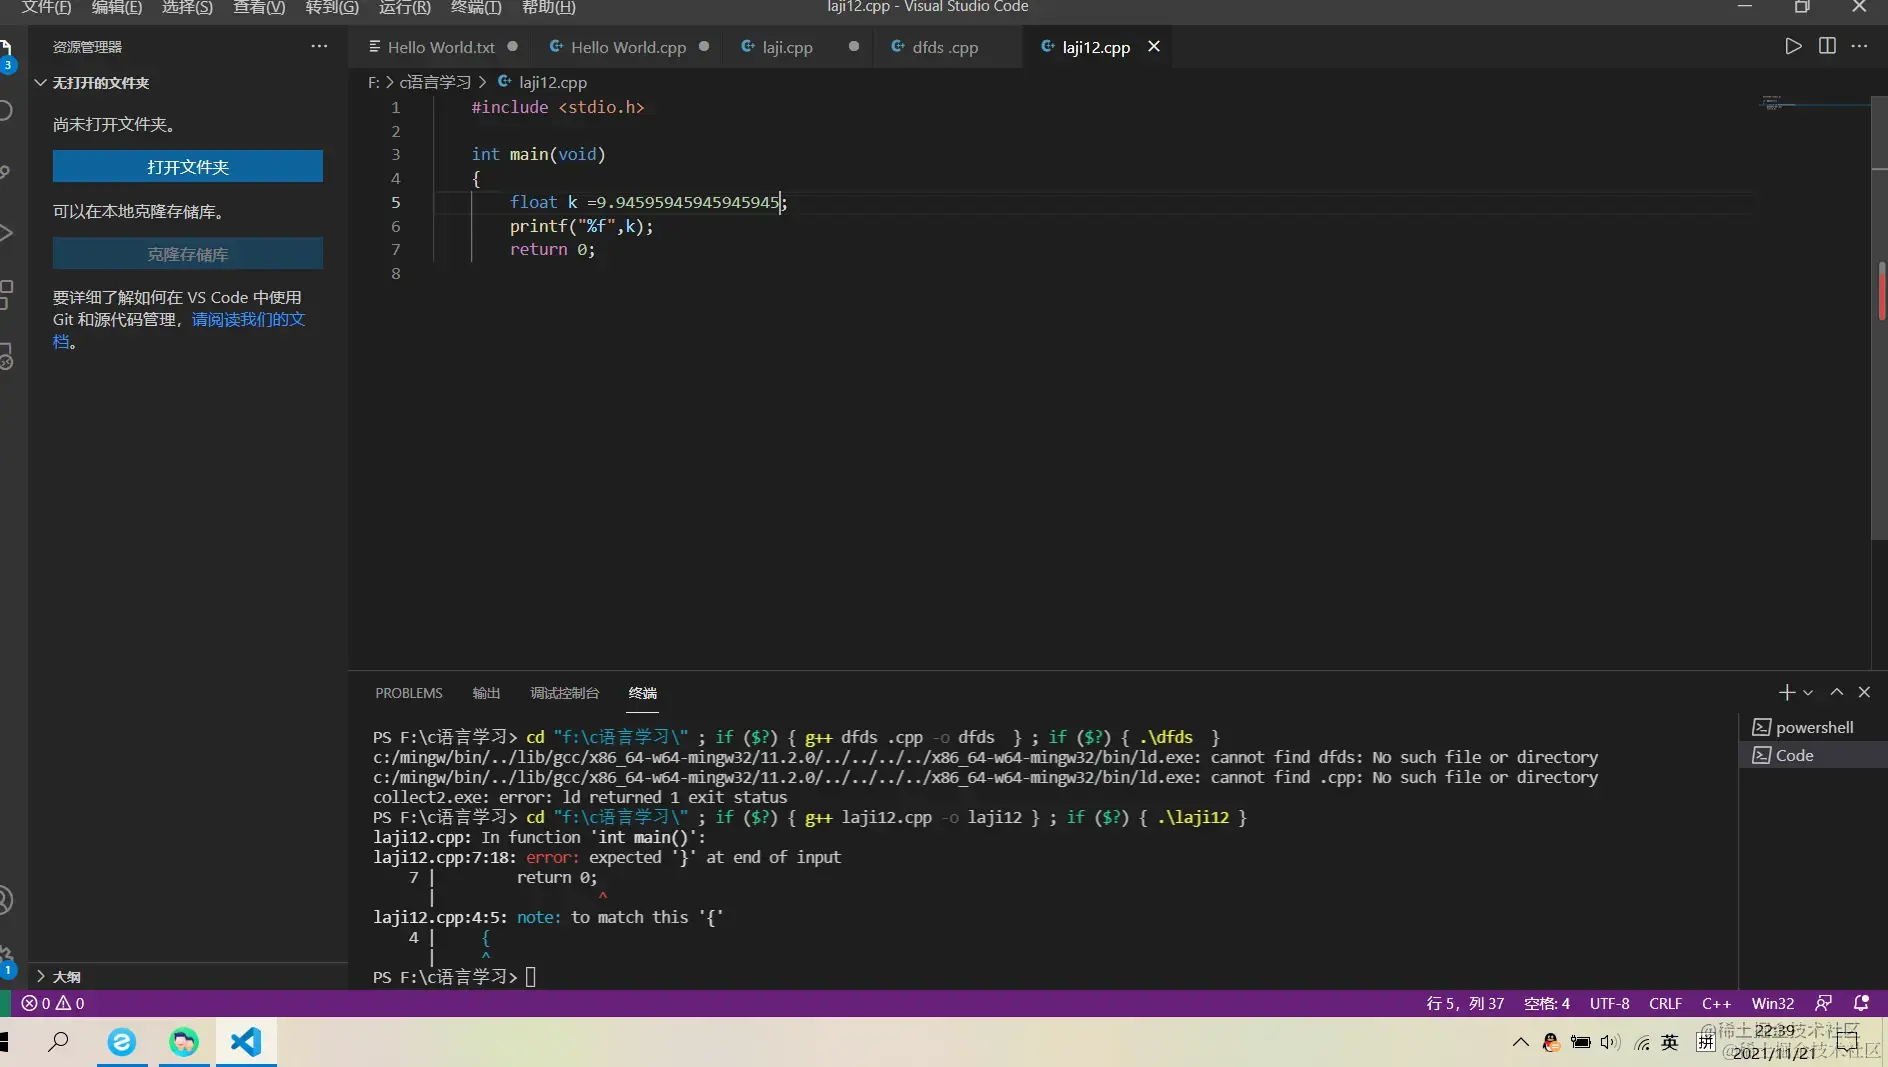1888x1067 pixels.
Task: Click the feedback icon in status bar
Action: [x=1824, y=1003]
